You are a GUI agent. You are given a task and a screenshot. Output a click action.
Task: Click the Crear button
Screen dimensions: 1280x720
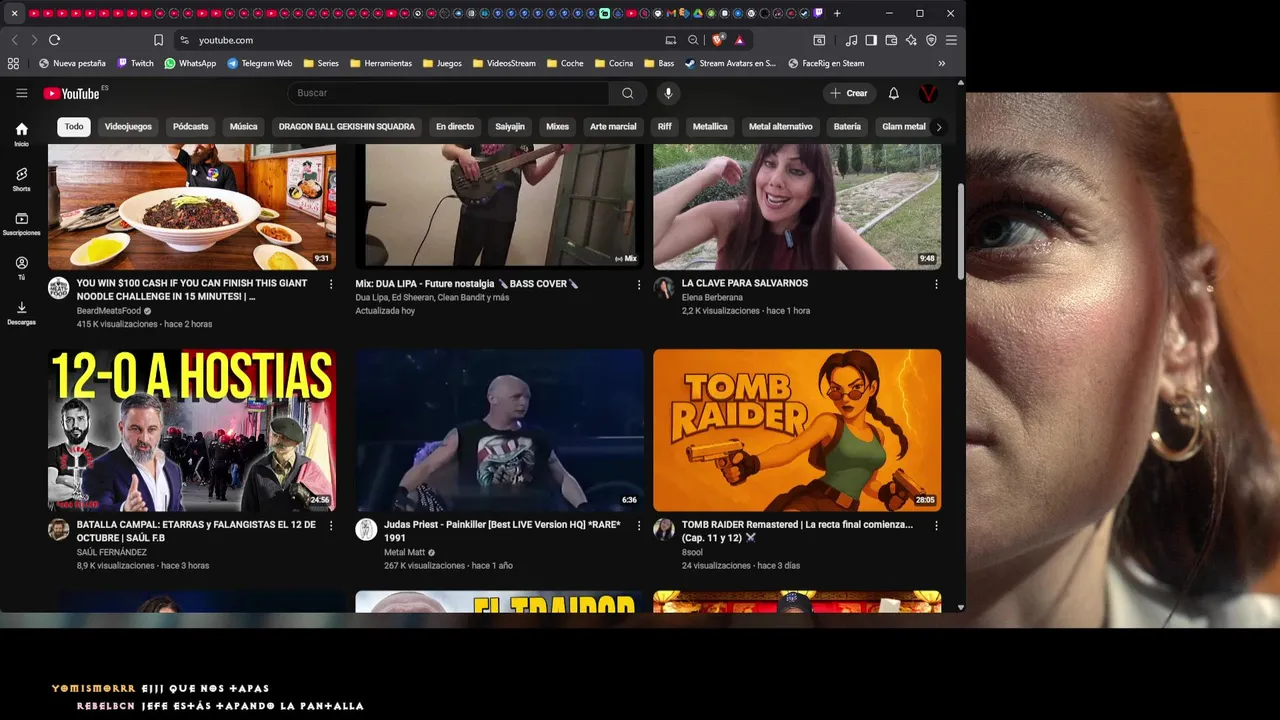(848, 93)
